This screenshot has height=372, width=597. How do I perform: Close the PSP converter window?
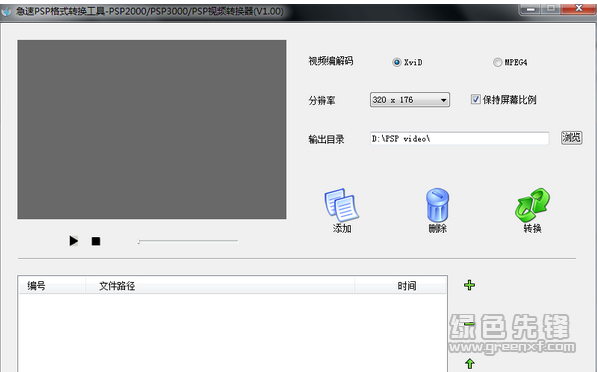pos(578,8)
